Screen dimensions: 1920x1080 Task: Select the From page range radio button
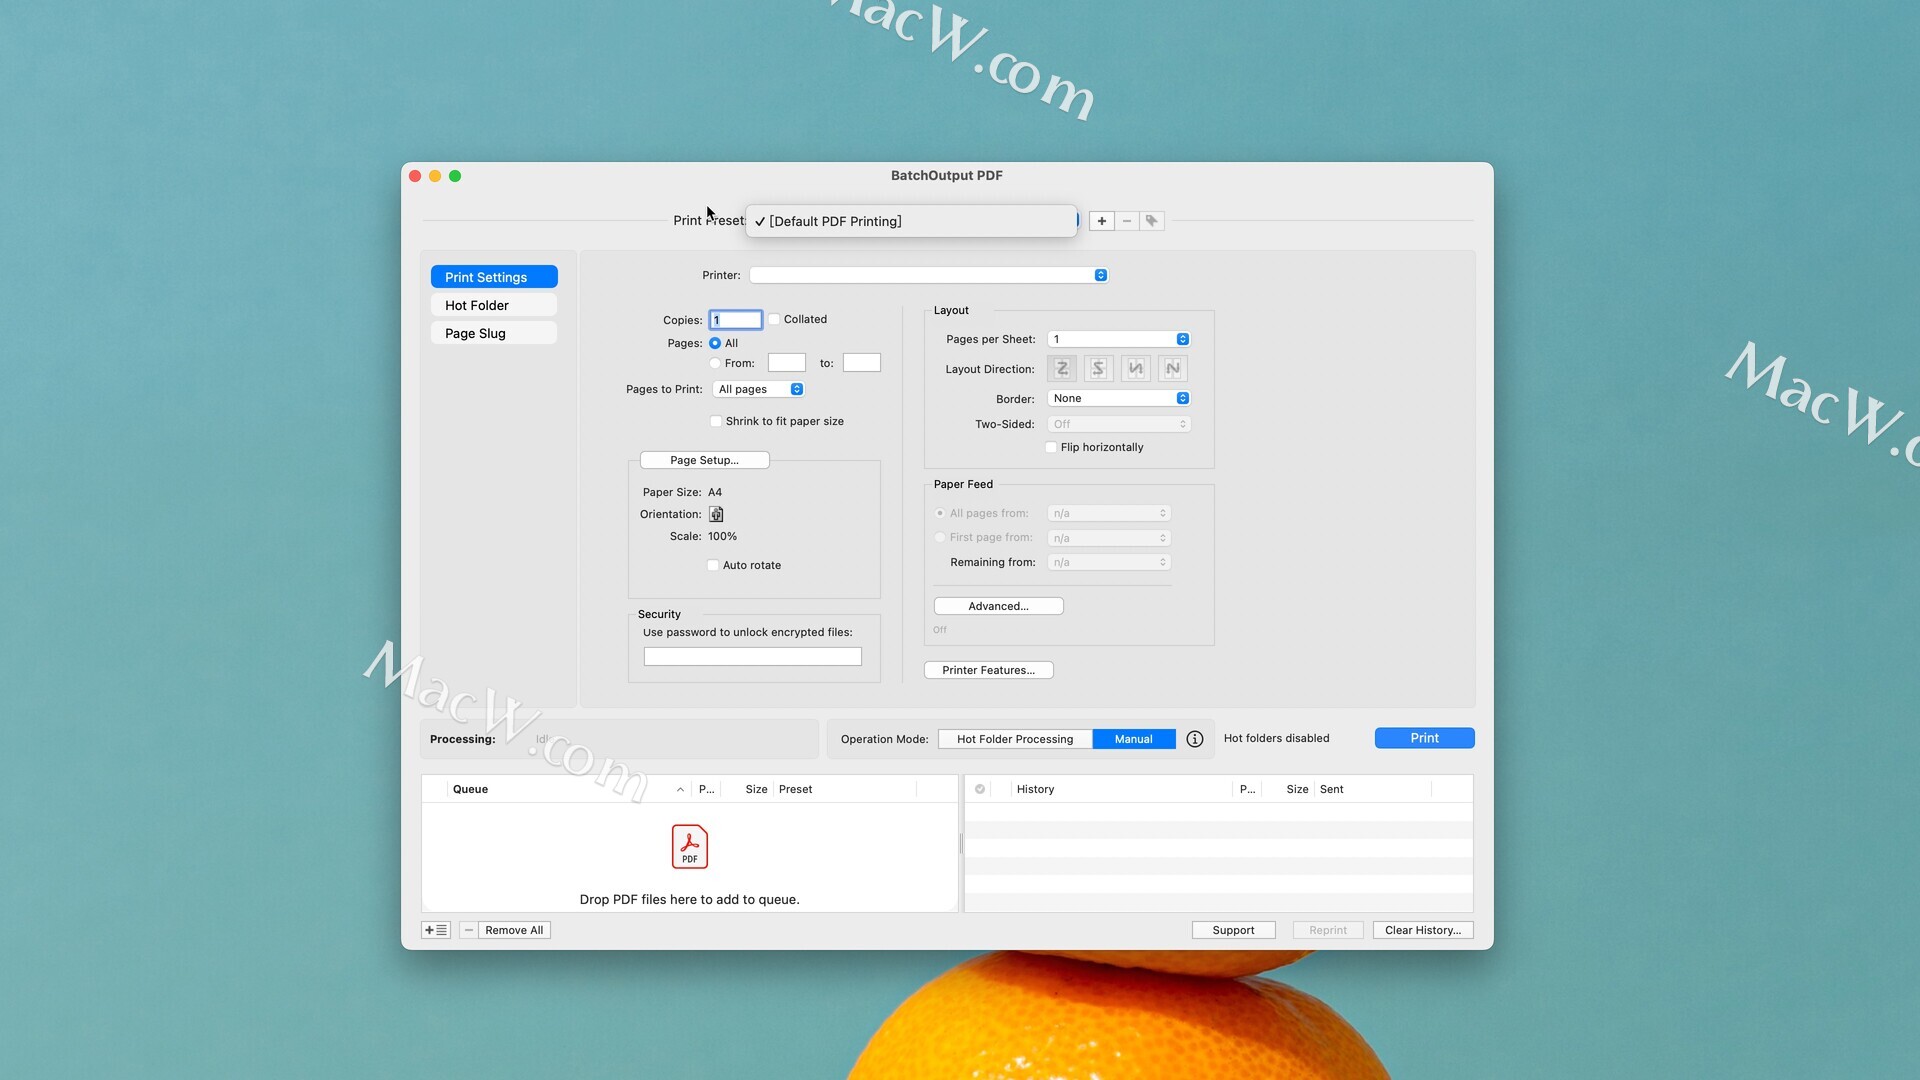click(715, 363)
